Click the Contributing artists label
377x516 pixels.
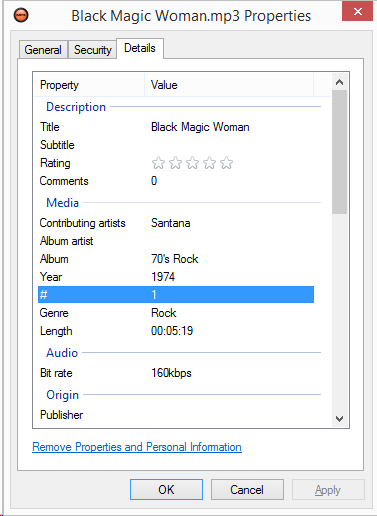tap(82, 223)
